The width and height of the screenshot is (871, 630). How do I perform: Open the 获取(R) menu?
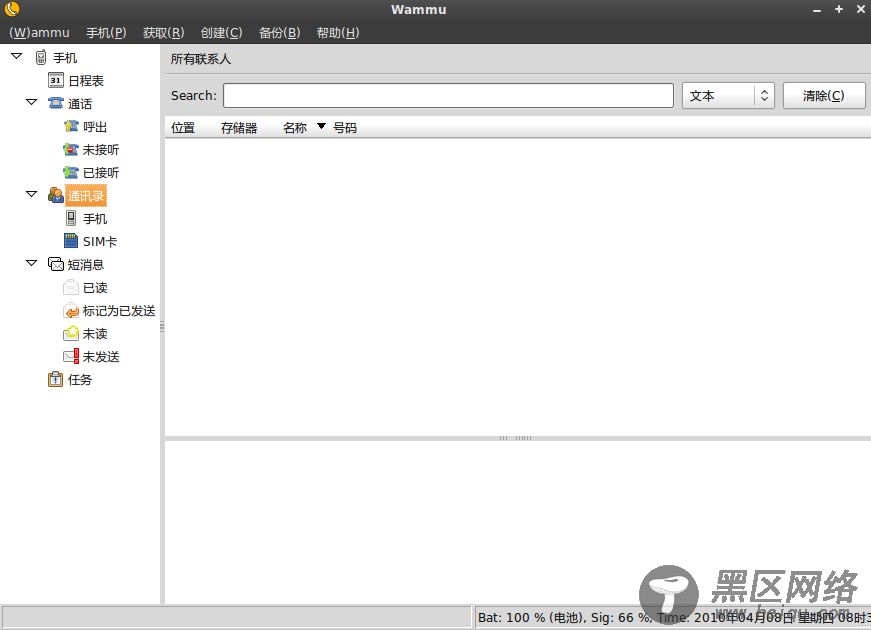pos(164,33)
